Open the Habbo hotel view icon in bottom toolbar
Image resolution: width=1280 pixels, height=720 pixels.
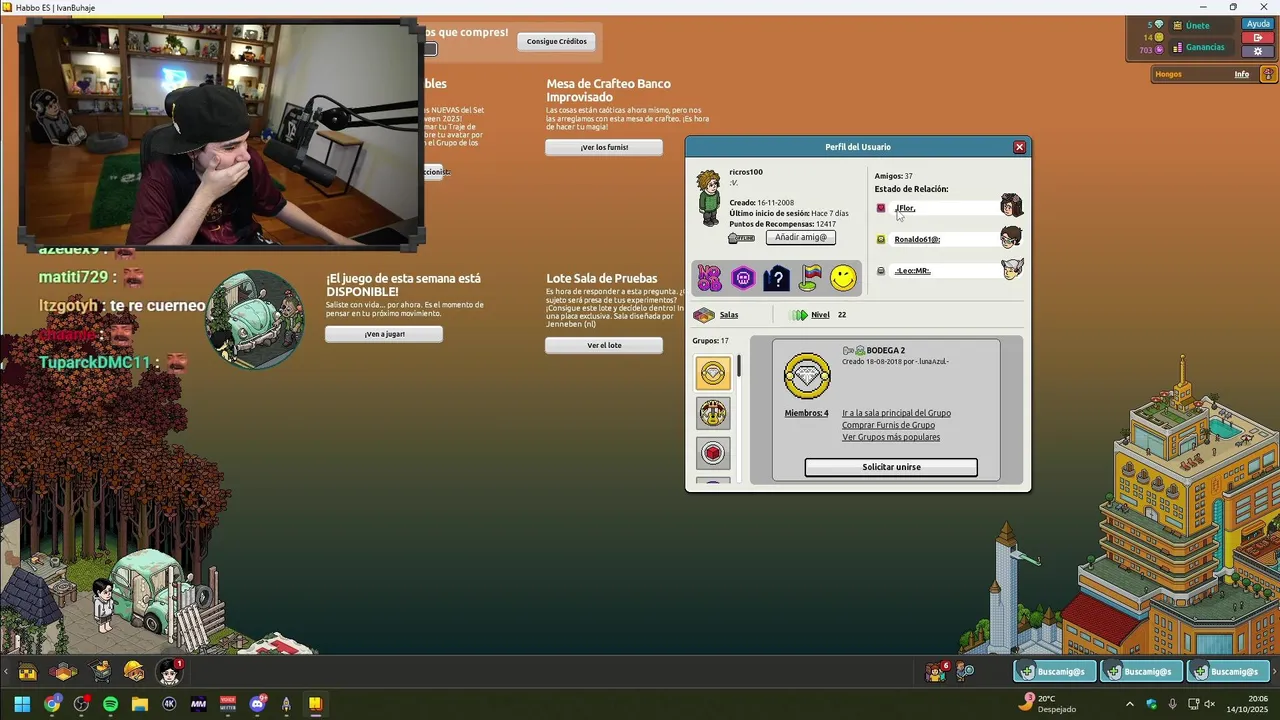point(27,672)
